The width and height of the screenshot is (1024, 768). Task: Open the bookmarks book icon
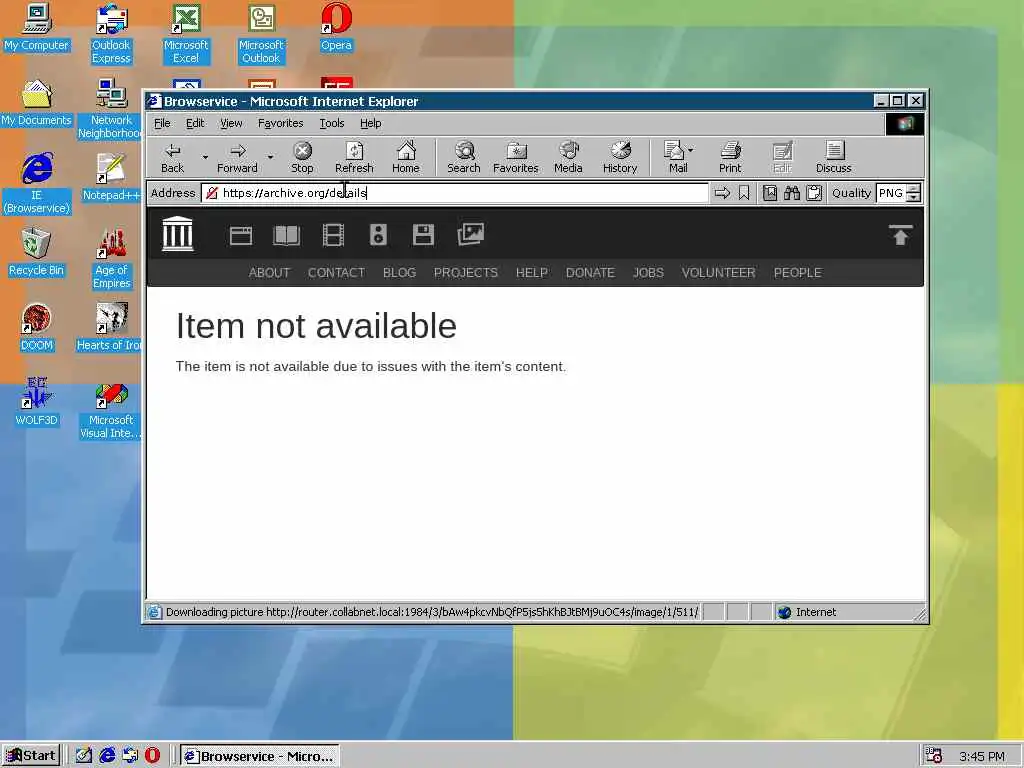(770, 193)
